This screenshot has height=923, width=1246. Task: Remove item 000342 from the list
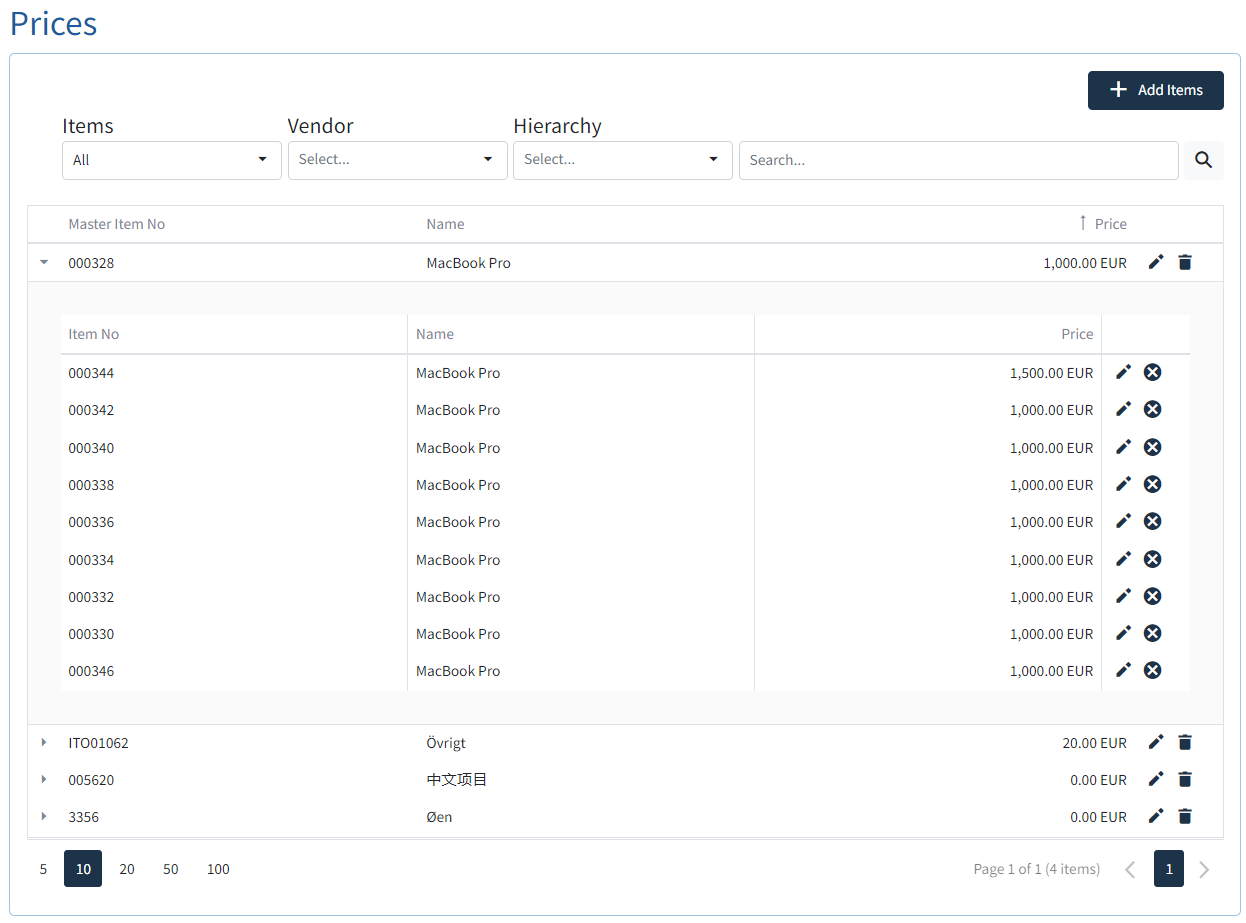[1152, 409]
